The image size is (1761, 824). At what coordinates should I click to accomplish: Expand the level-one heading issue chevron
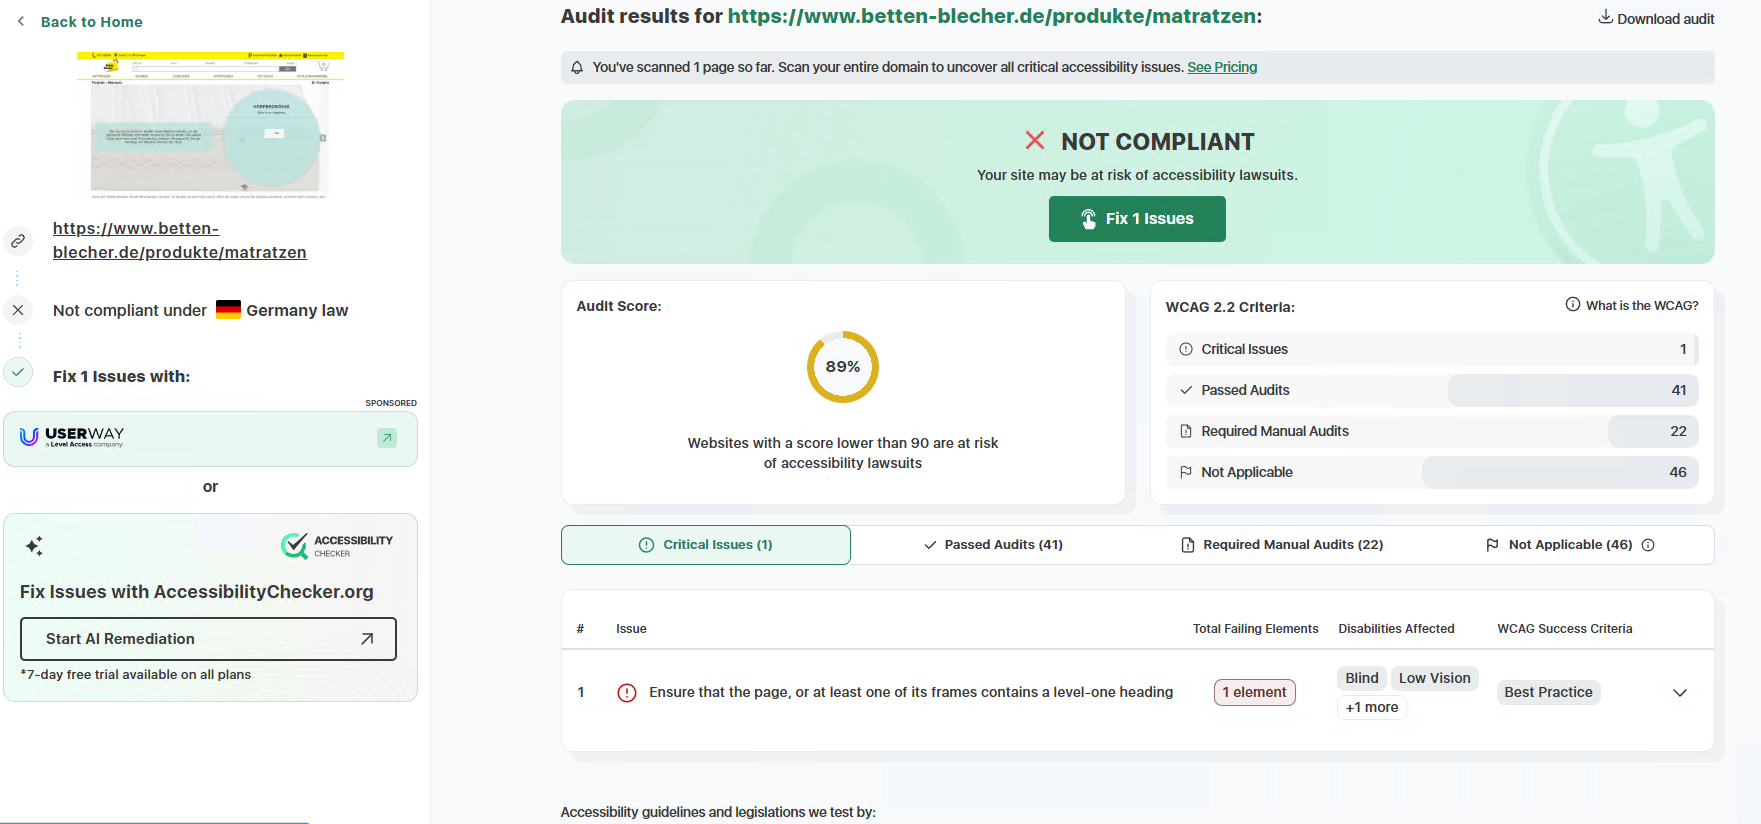(1680, 693)
